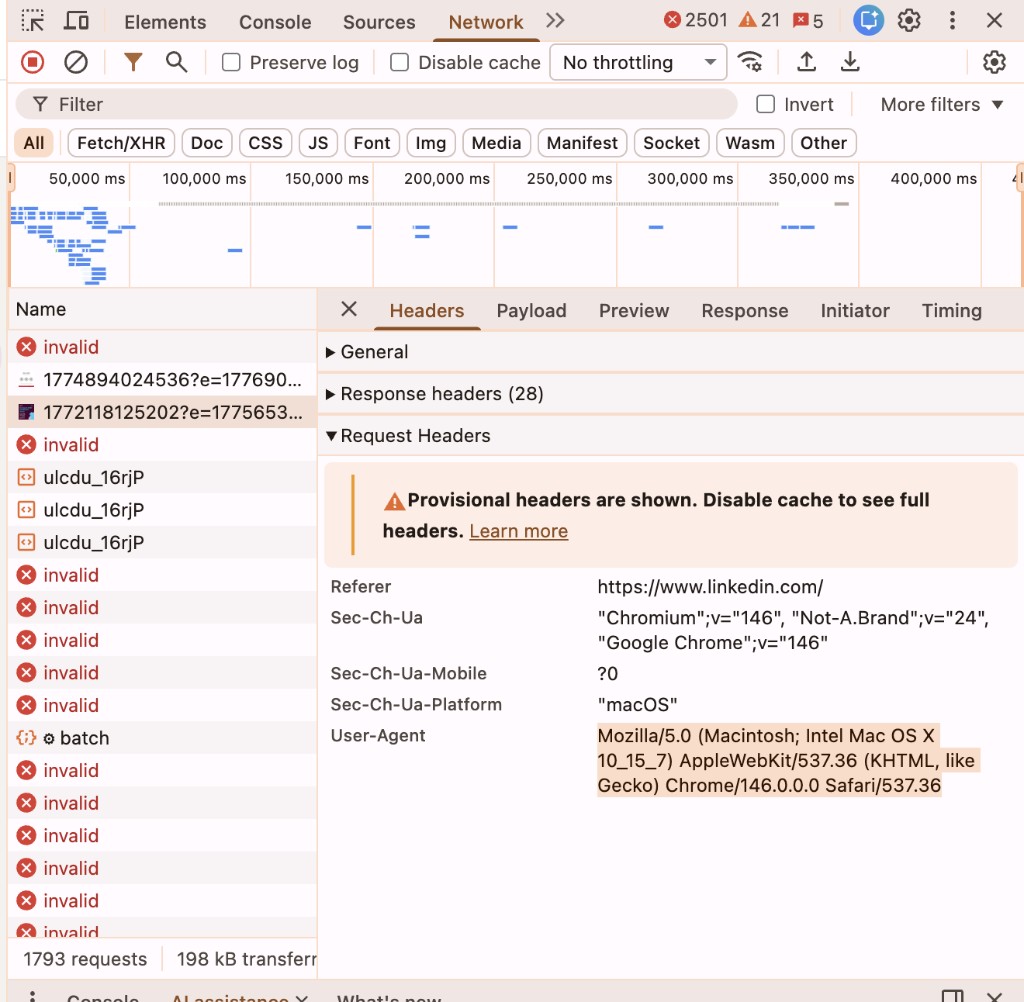This screenshot has width=1024, height=1002.
Task: Enable the Preserve log checkbox
Action: click(231, 62)
